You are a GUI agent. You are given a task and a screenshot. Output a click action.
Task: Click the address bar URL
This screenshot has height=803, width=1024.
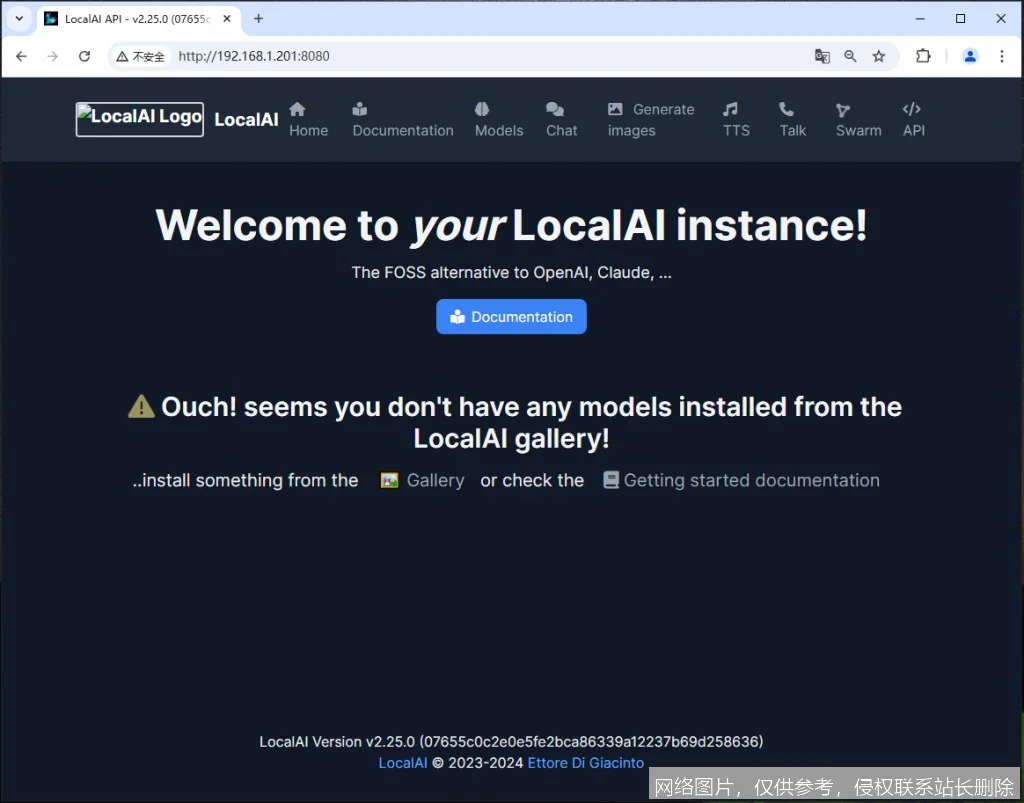[x=254, y=56]
